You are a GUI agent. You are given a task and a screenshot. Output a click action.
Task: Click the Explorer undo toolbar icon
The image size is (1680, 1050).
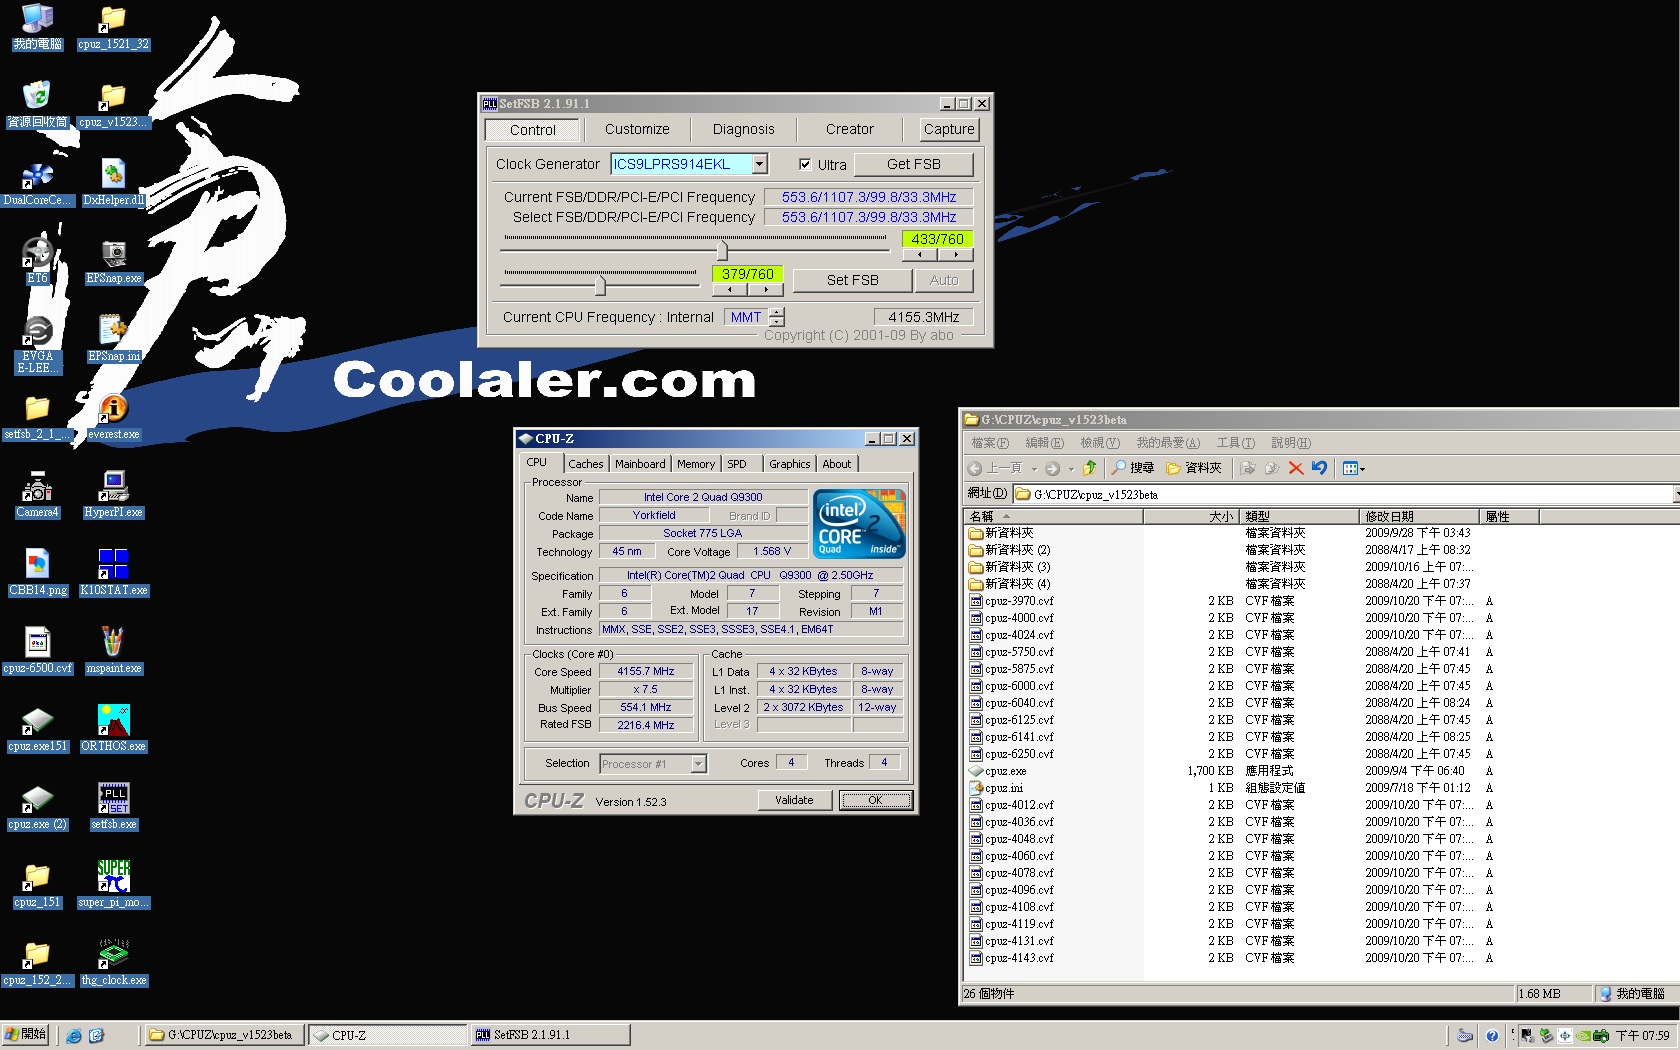coord(1319,467)
